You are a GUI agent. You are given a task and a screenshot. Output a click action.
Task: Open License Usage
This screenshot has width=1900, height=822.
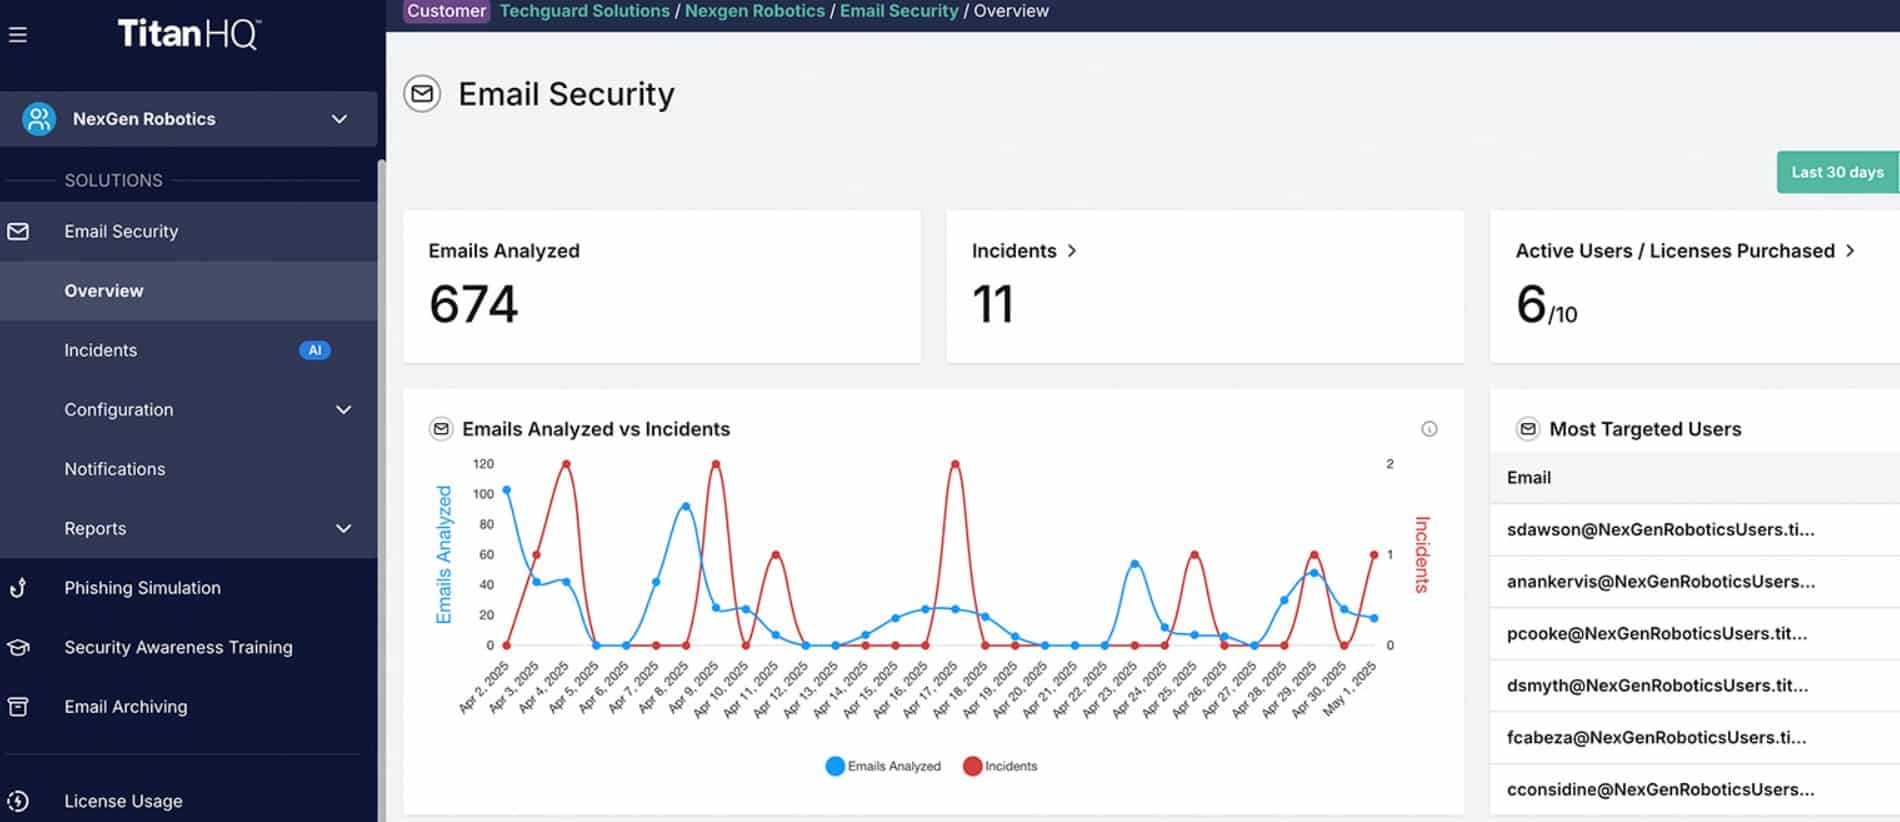pos(123,802)
